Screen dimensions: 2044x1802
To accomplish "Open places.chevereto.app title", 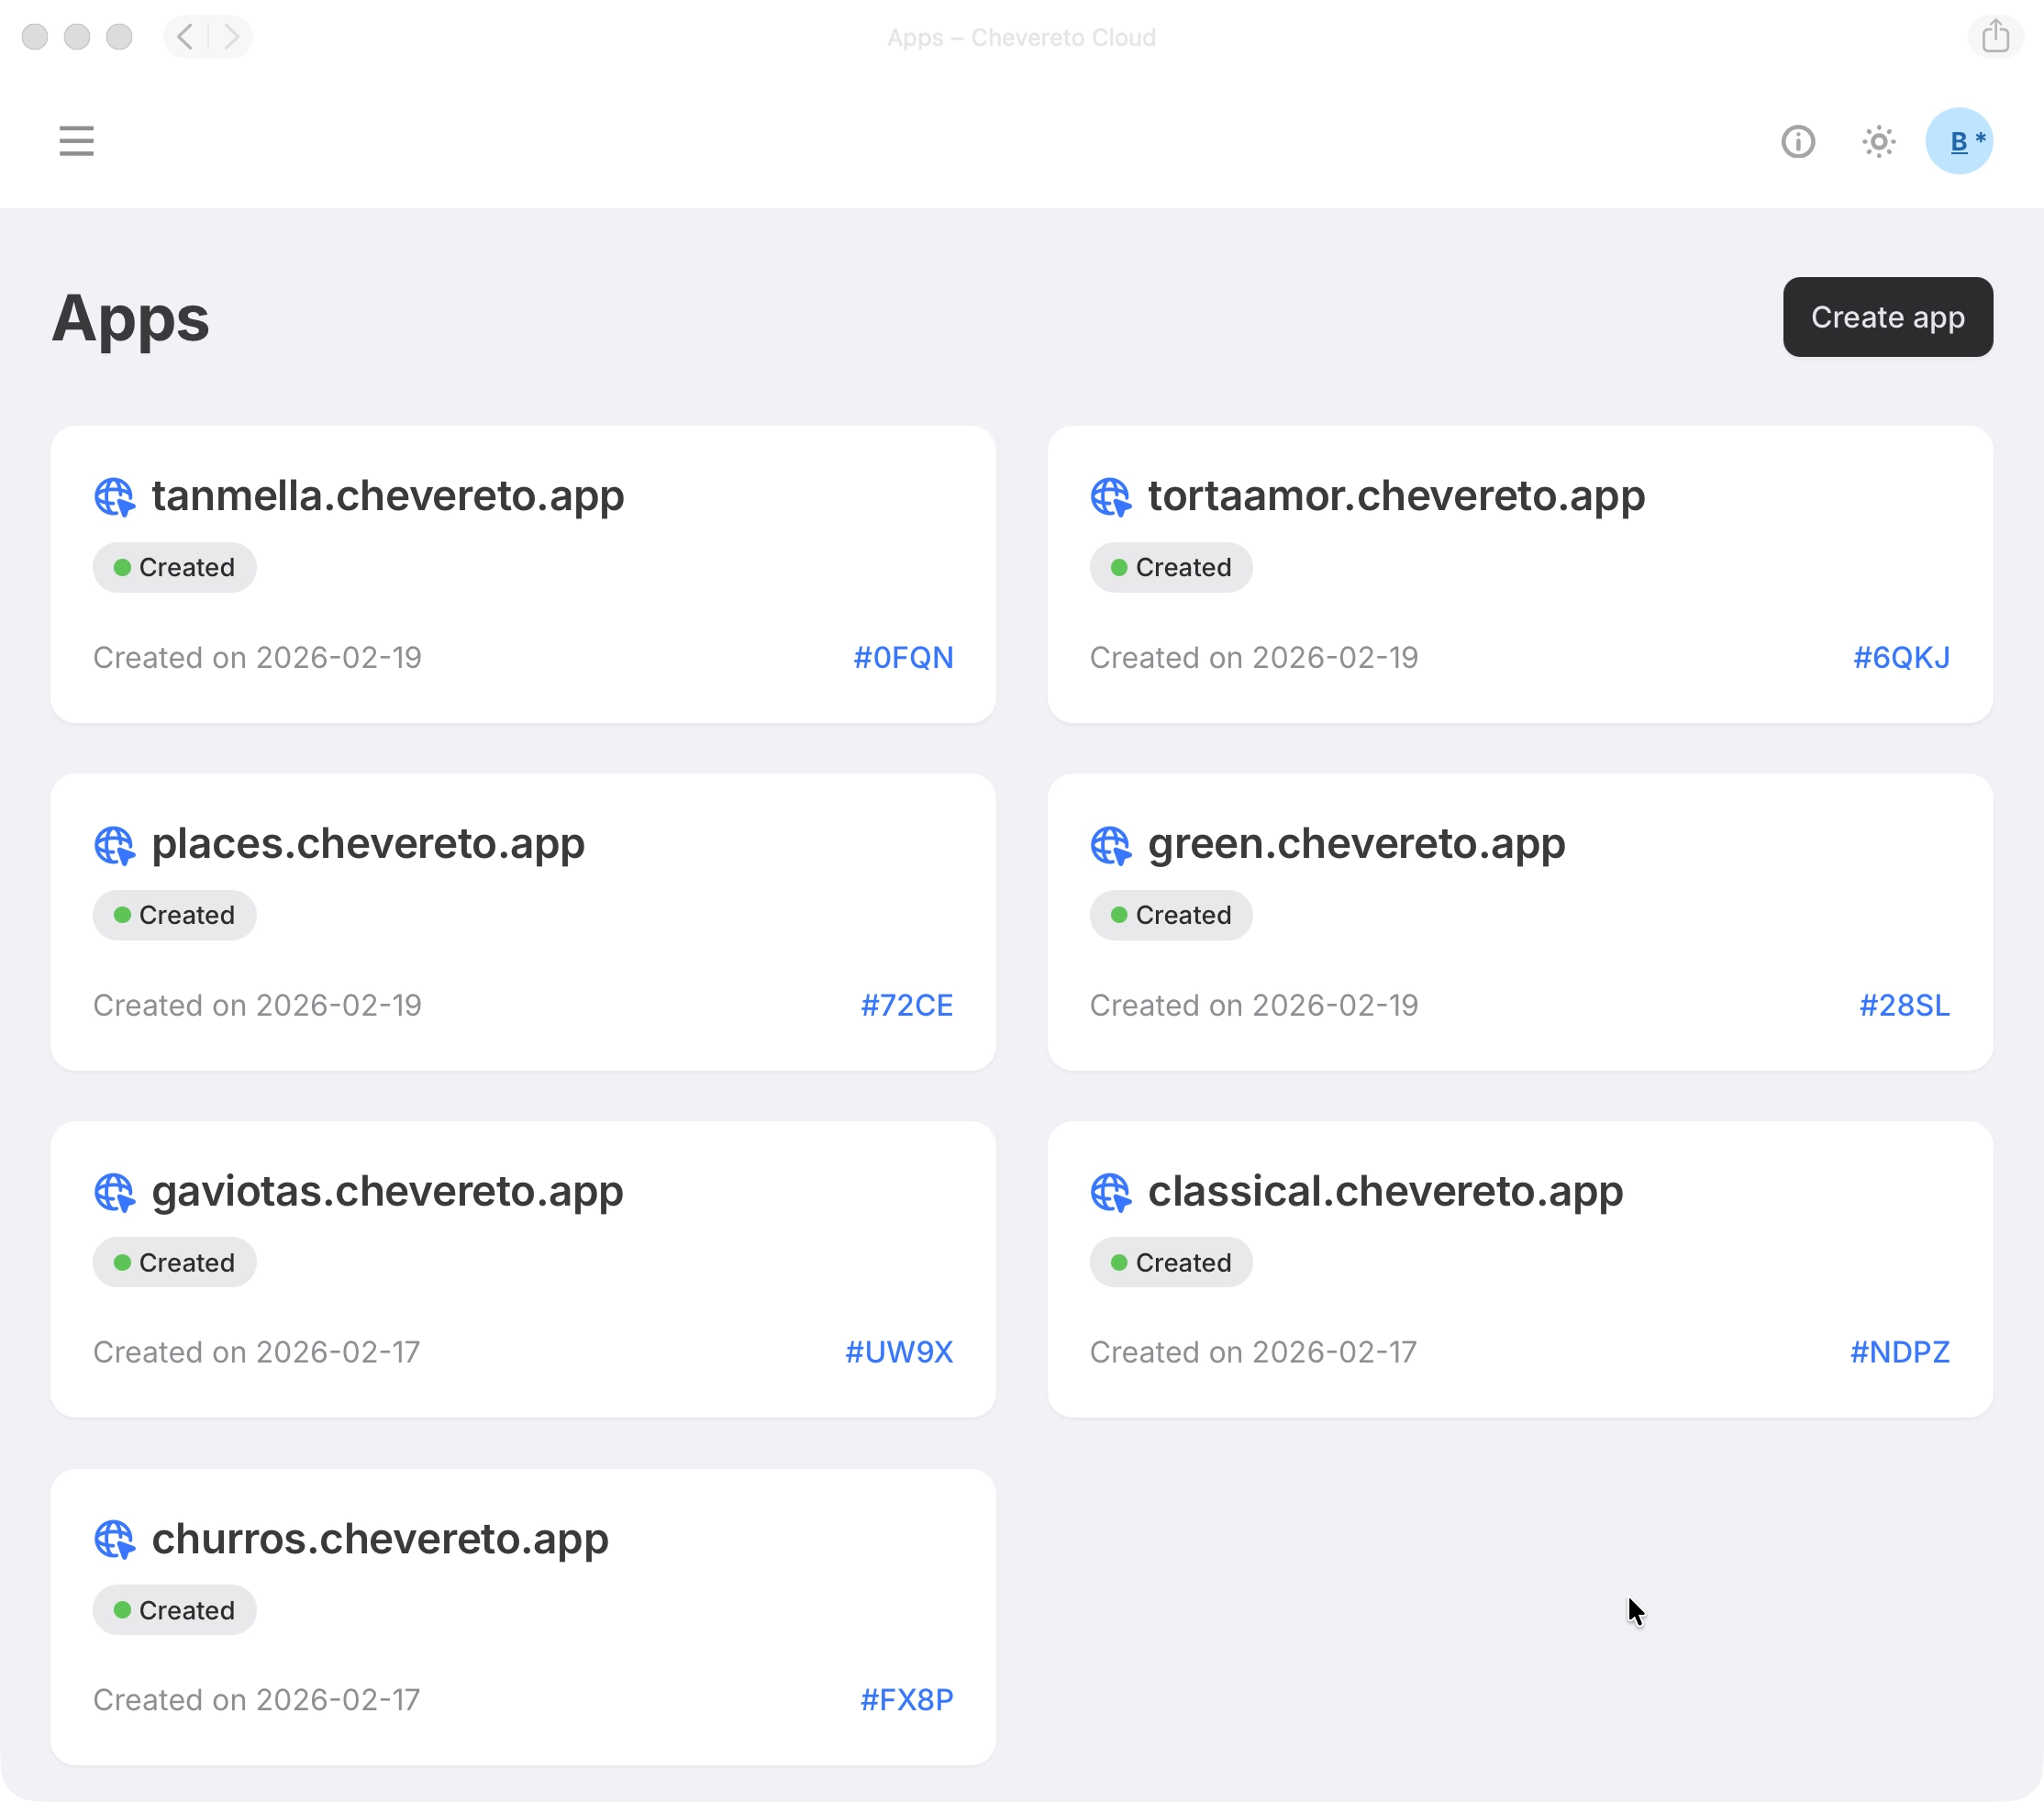I will 368,844.
